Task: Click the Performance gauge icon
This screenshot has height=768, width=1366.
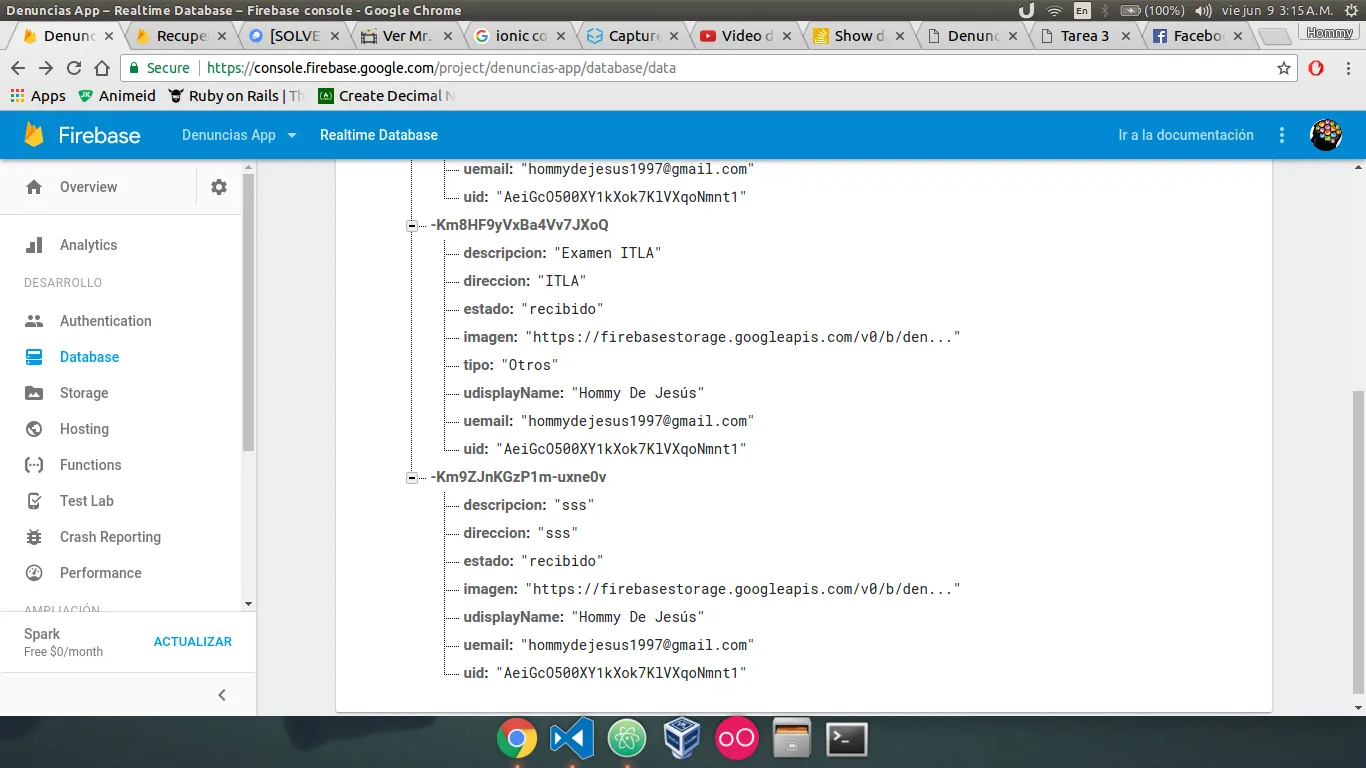Action: click(x=34, y=573)
